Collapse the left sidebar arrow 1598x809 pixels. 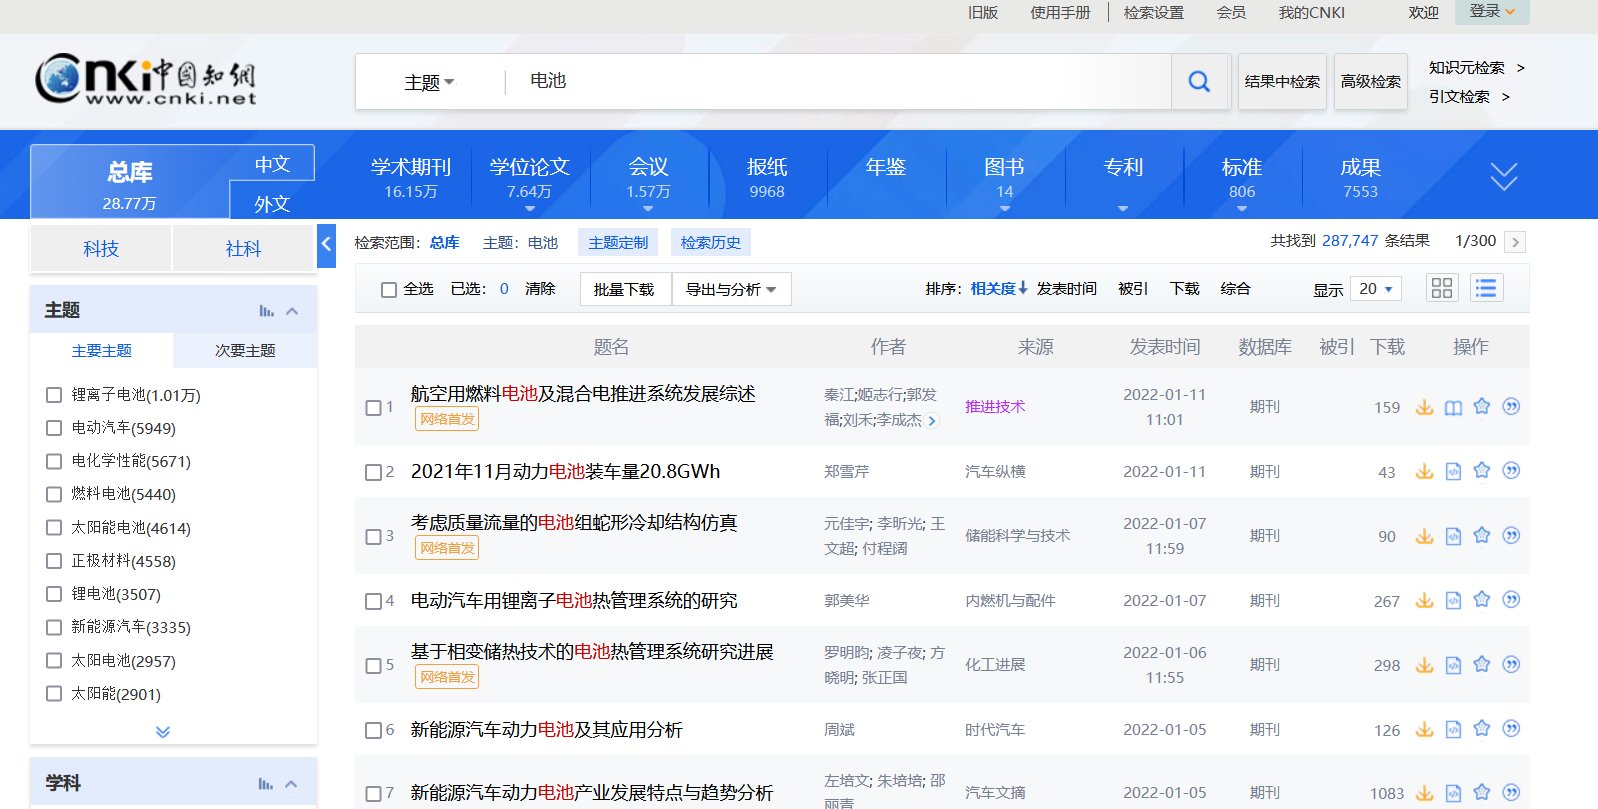pos(326,245)
